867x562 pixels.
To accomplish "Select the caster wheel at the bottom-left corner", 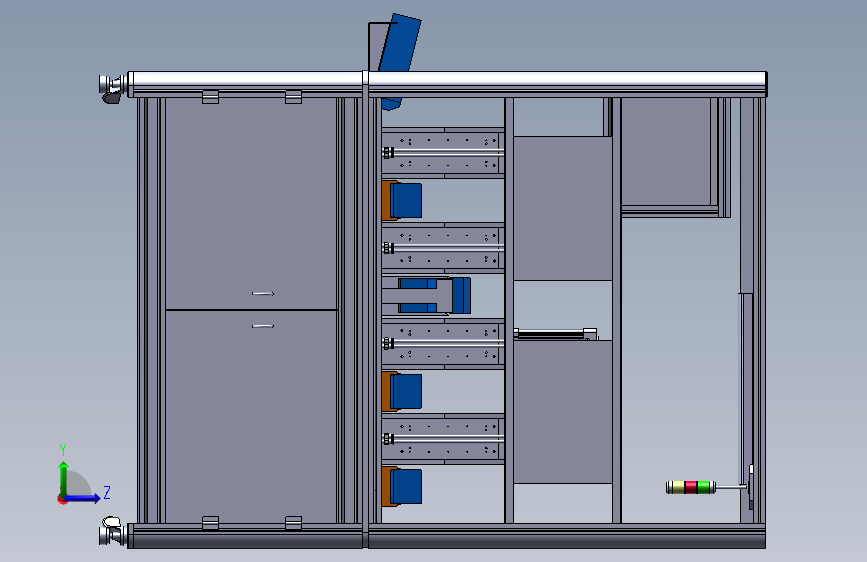I will click(113, 532).
